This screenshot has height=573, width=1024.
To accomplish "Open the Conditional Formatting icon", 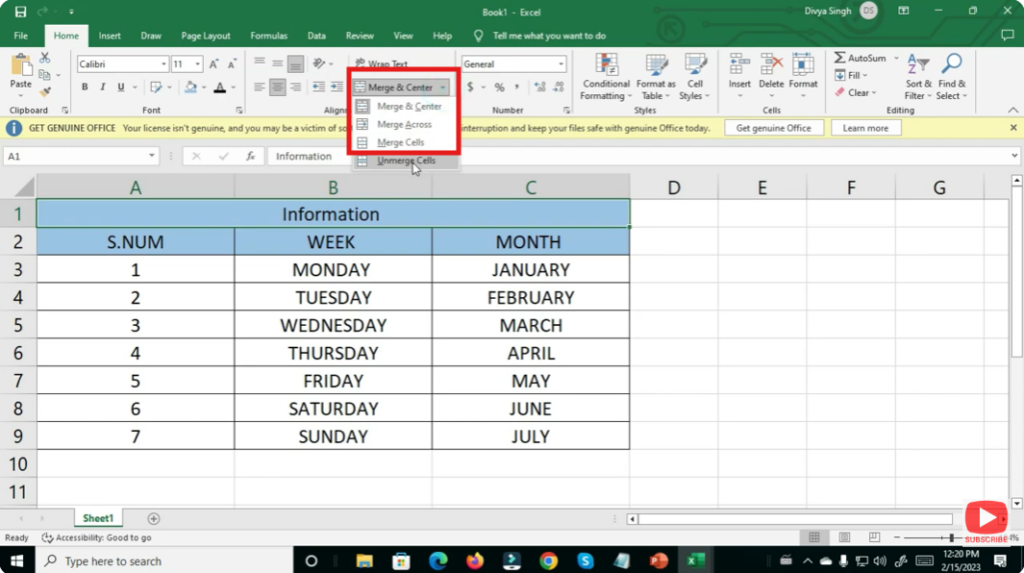I will (x=606, y=65).
